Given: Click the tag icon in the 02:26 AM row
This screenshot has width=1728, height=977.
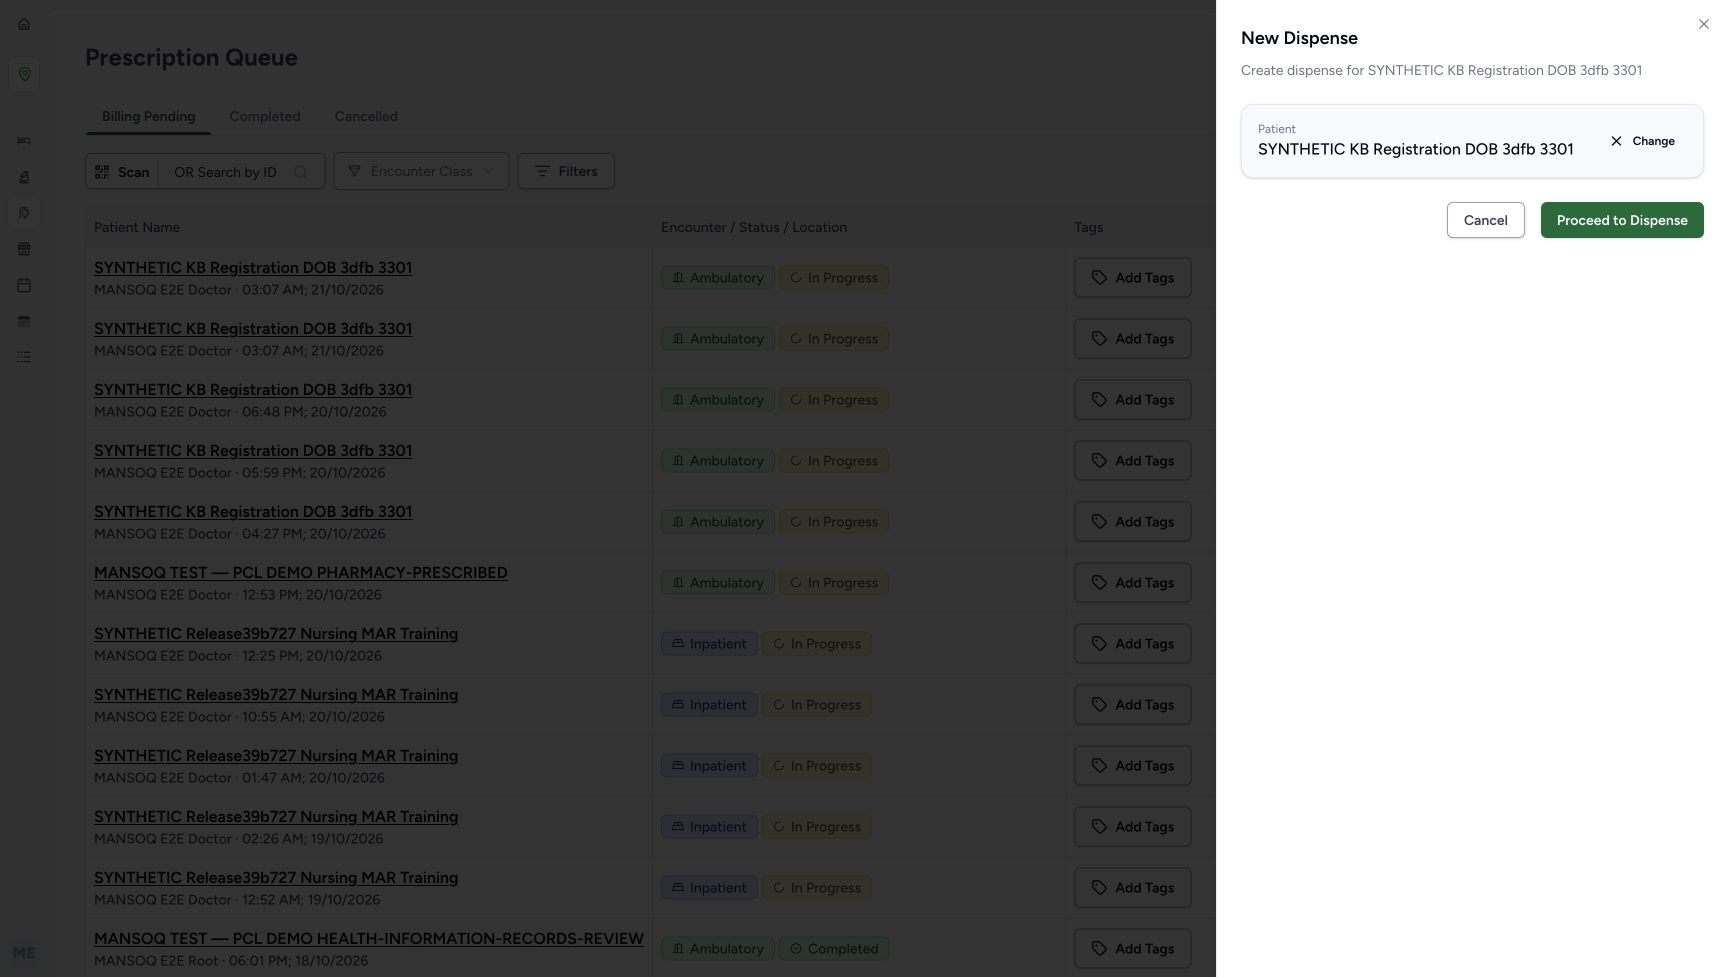Looking at the screenshot, I should 1099,827.
